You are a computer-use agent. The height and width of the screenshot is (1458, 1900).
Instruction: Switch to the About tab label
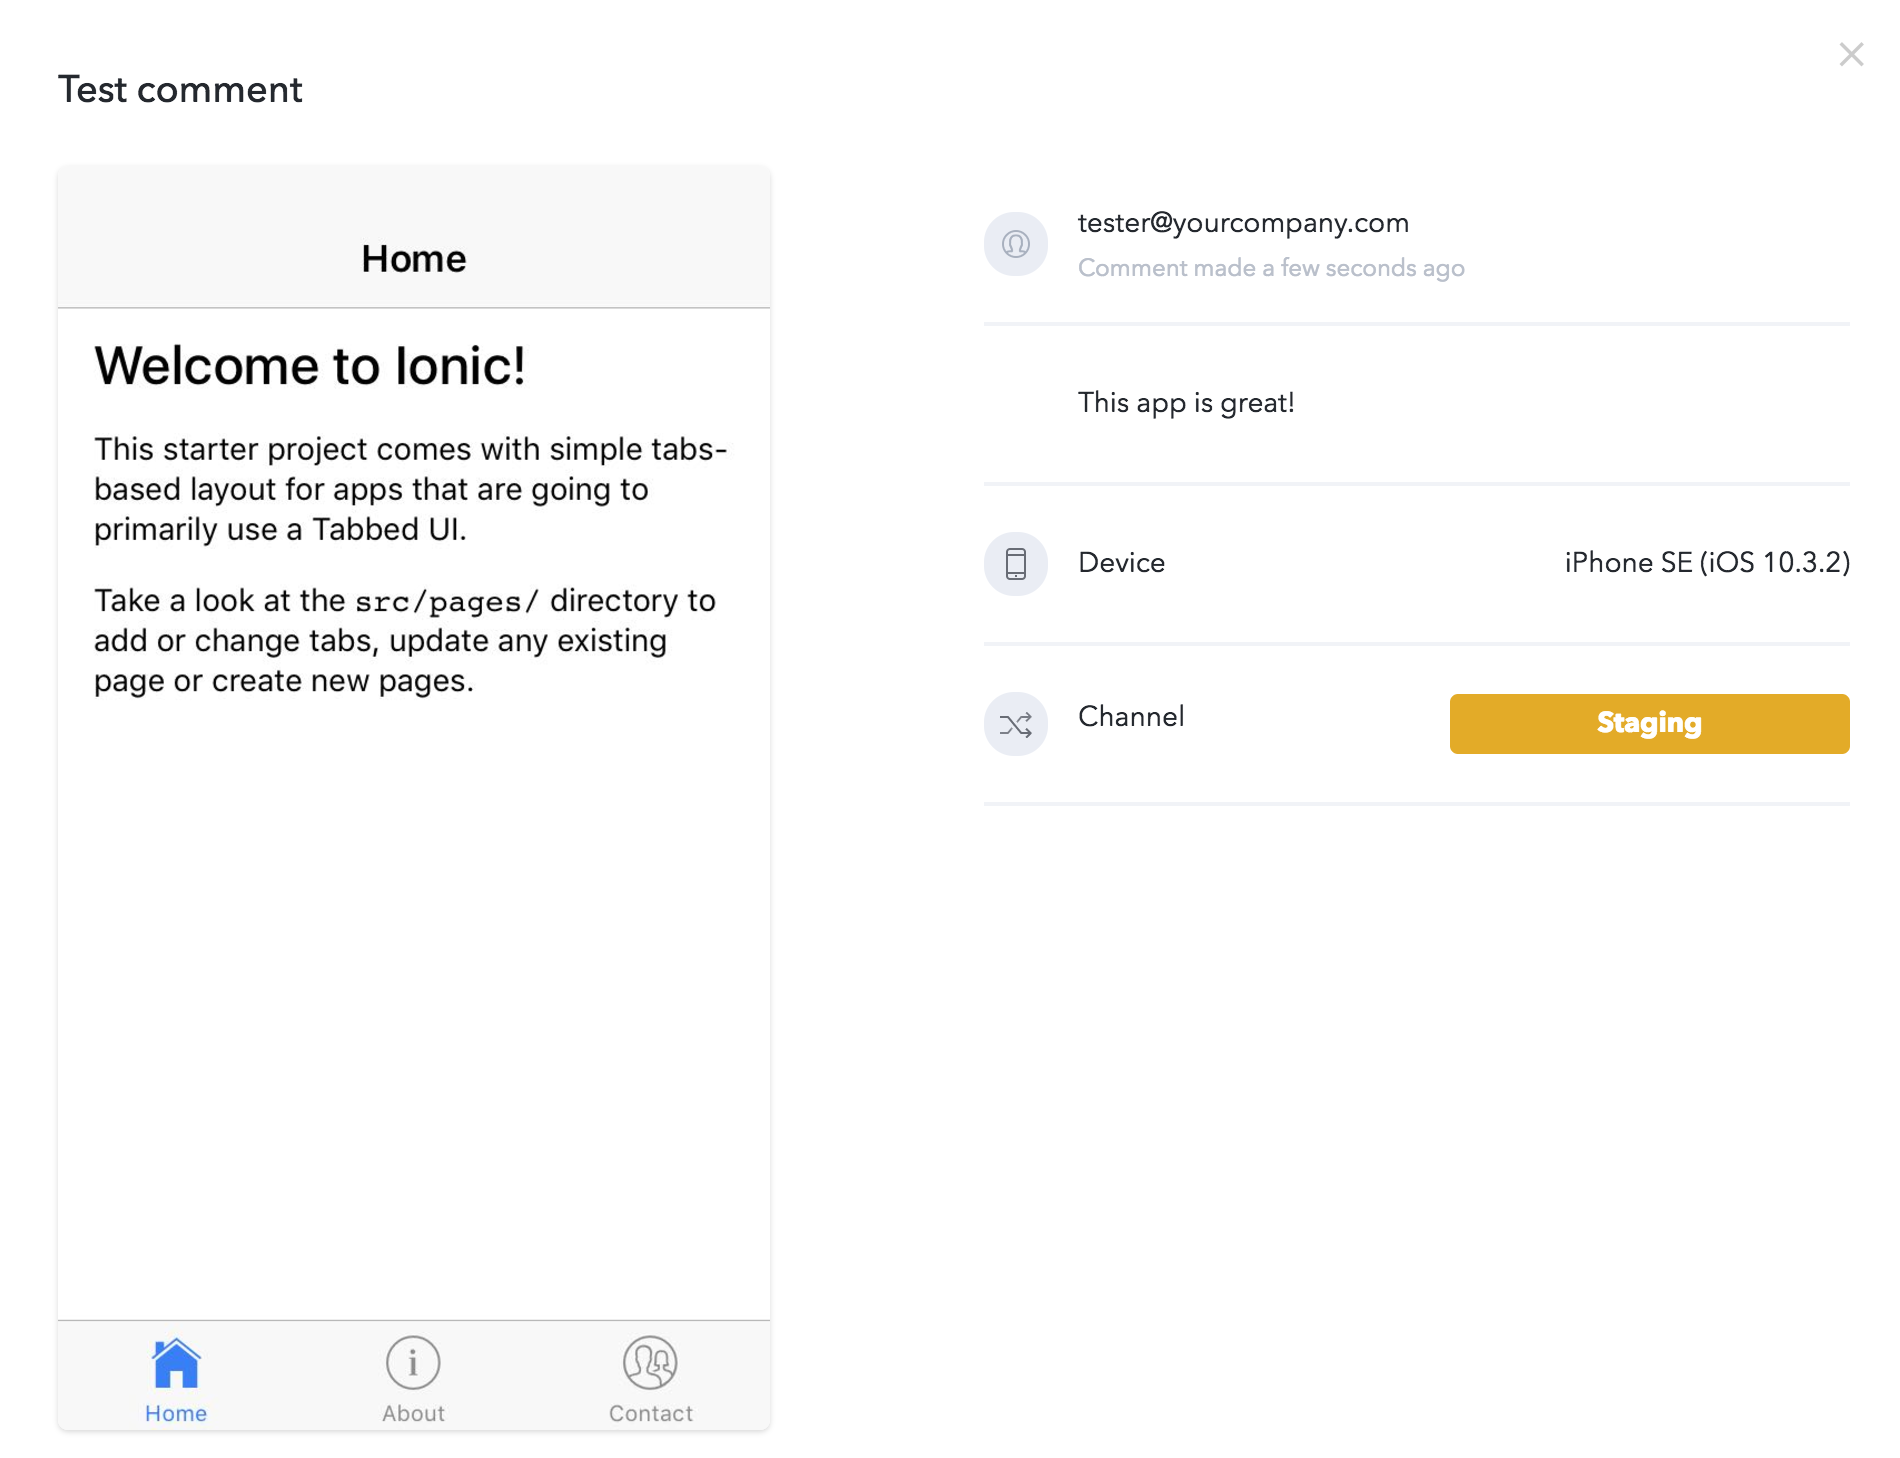(x=413, y=1413)
